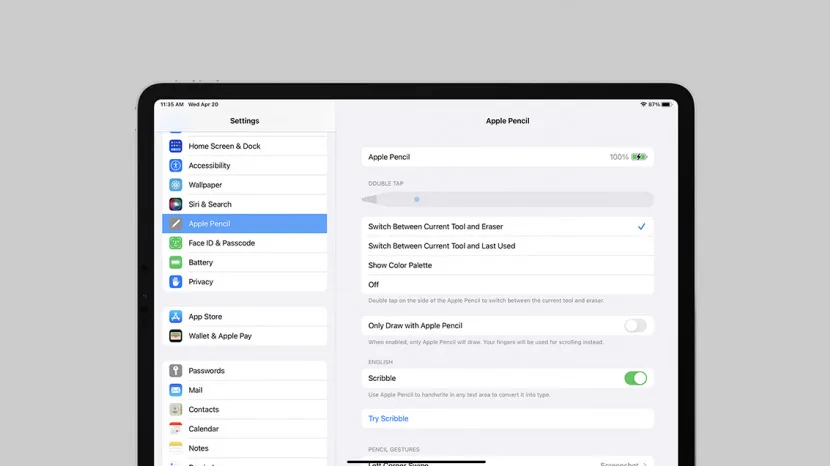Image resolution: width=830 pixels, height=466 pixels.
Task: Tap the Accessibility icon in sidebar
Action: pyautogui.click(x=176, y=165)
